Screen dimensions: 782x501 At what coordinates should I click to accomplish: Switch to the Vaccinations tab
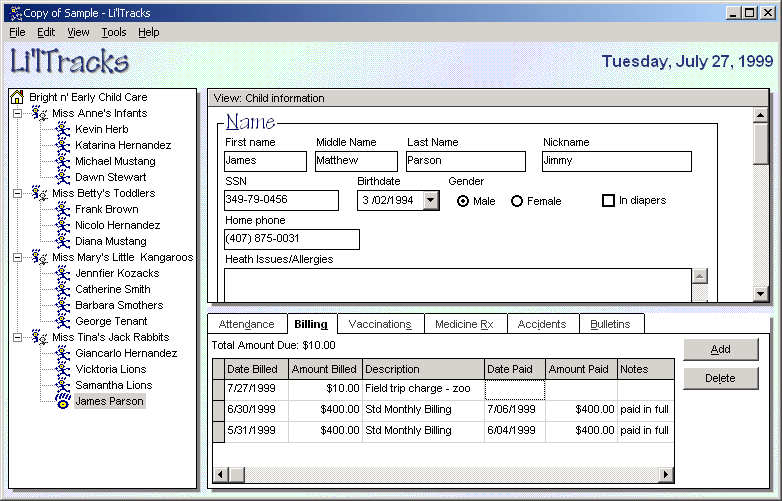[x=381, y=324]
